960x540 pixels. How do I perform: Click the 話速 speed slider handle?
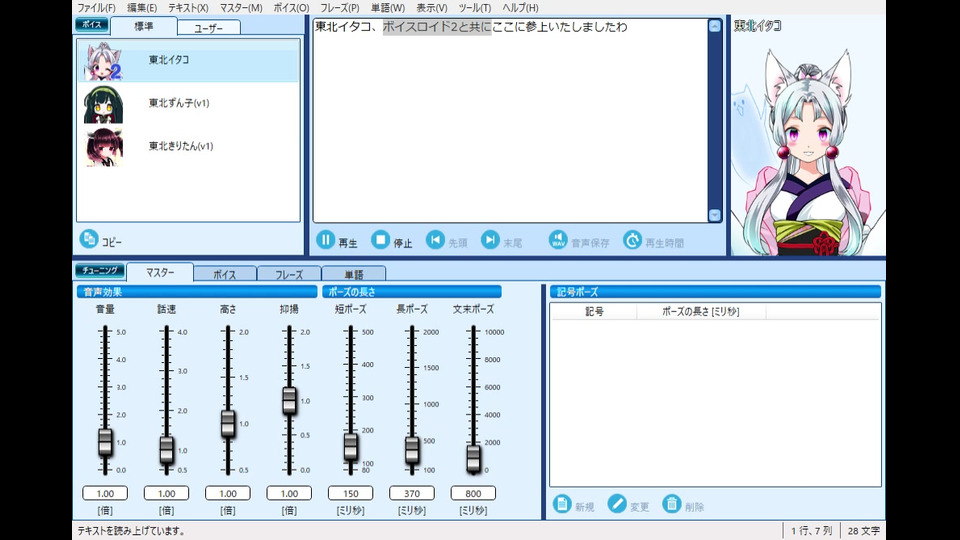167,450
